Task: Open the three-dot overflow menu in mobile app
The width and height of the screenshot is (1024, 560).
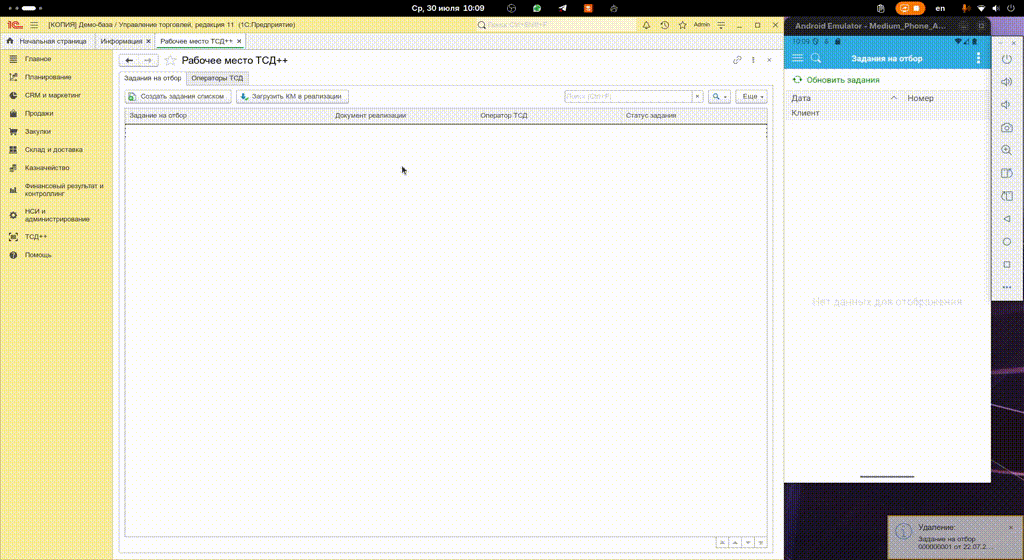Action: pos(978,59)
